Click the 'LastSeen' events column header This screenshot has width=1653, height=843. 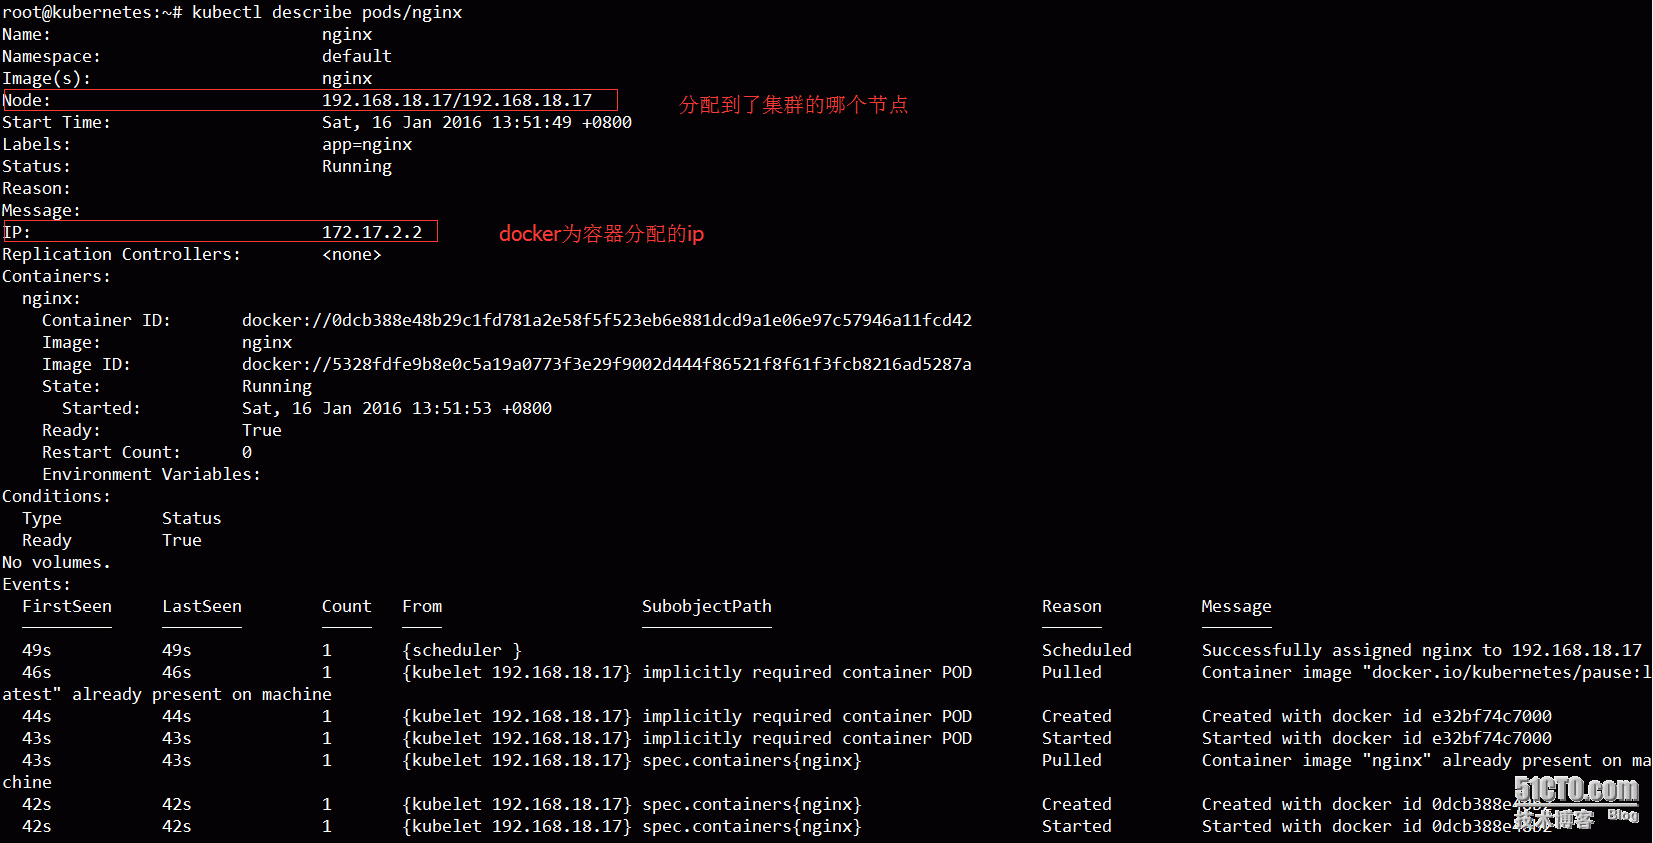202,607
